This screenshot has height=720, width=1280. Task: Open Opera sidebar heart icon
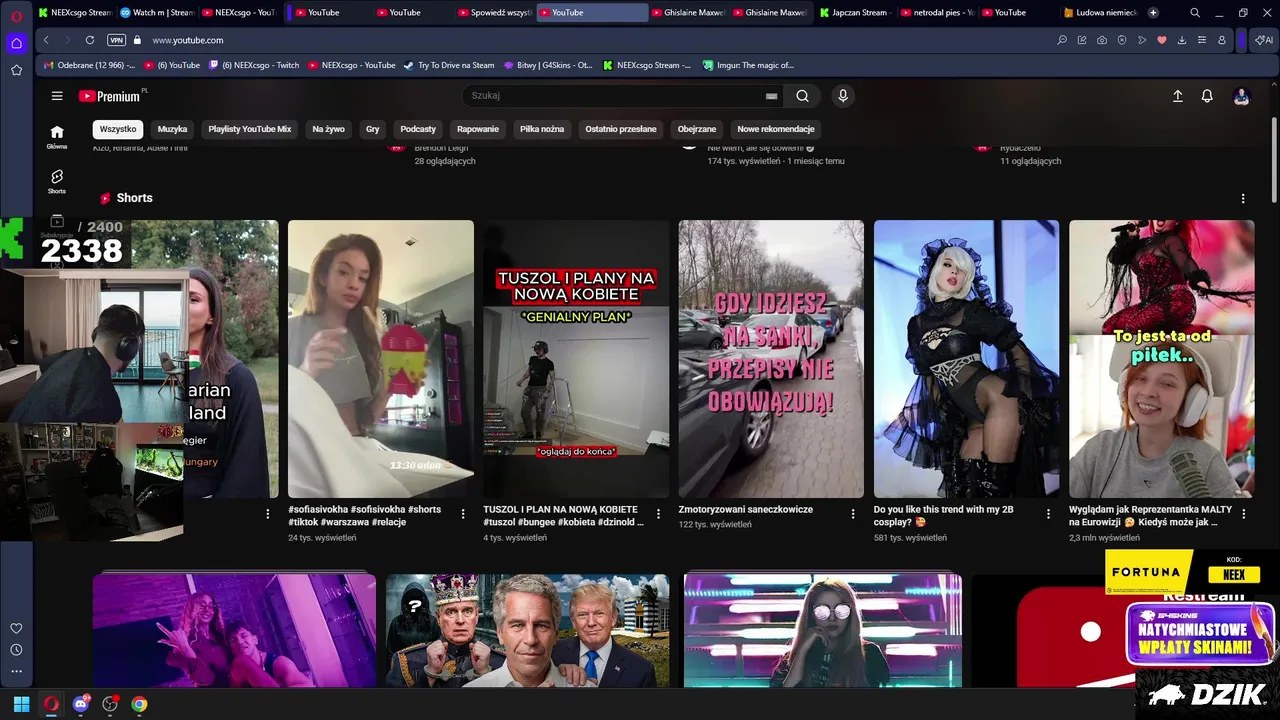16,628
